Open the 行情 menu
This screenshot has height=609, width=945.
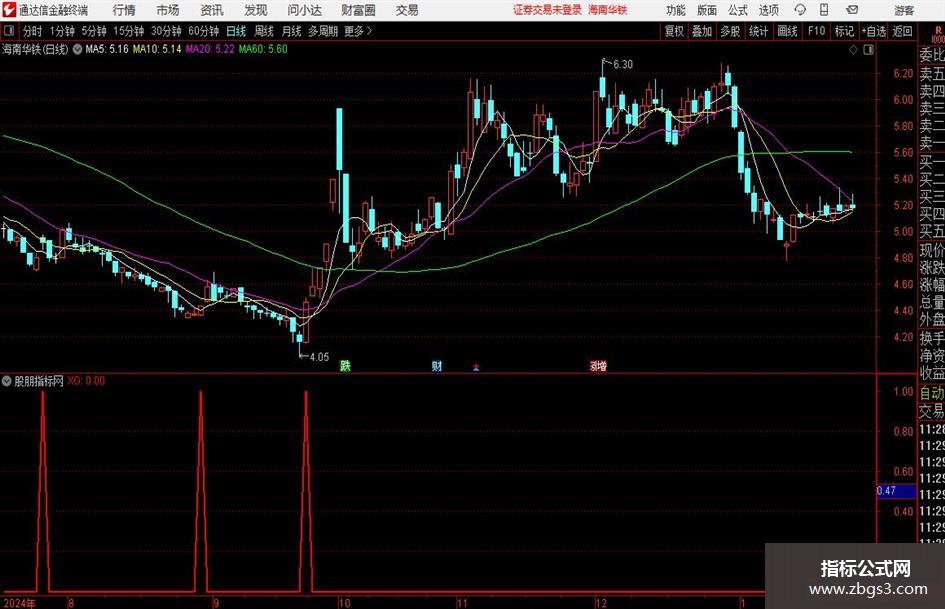coord(124,10)
